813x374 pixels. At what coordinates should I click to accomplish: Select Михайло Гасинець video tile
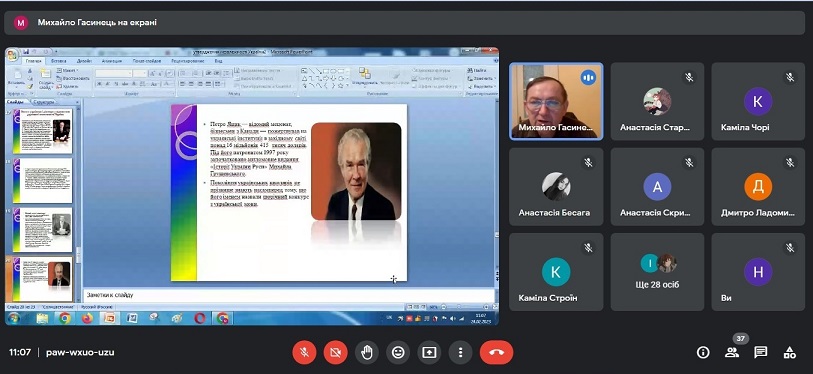tap(556, 101)
